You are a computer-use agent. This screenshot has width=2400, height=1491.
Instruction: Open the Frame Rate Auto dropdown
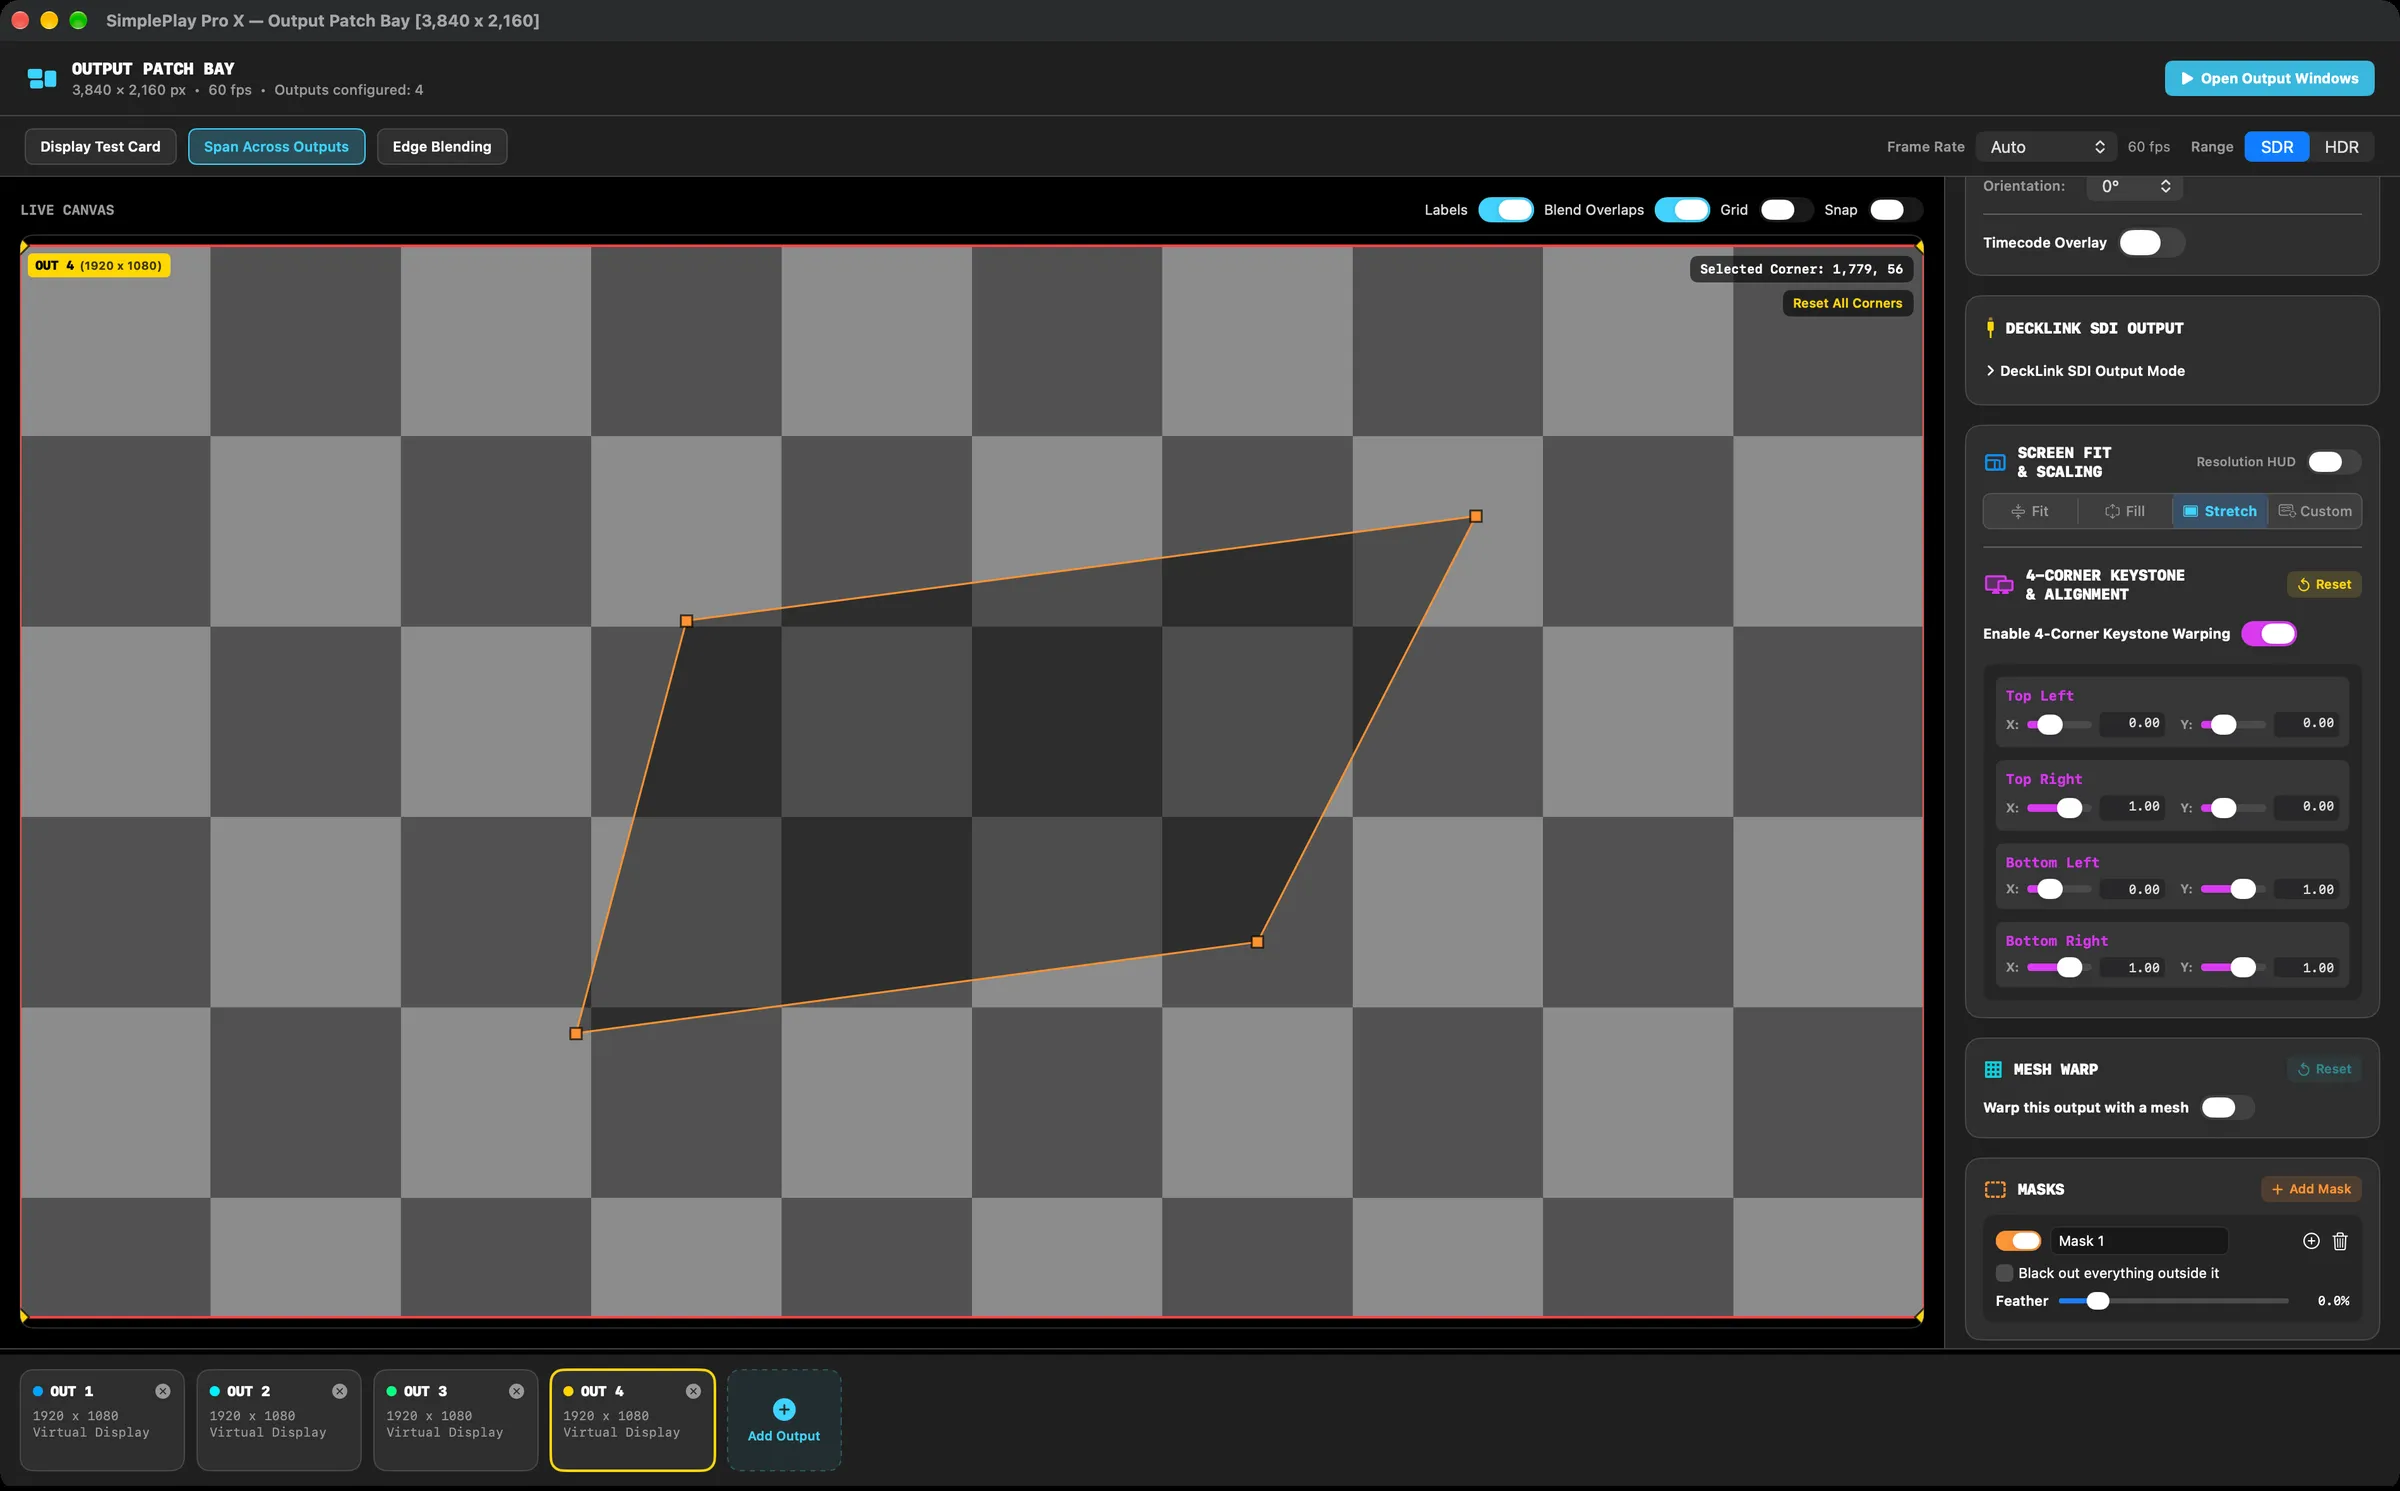click(x=2047, y=147)
